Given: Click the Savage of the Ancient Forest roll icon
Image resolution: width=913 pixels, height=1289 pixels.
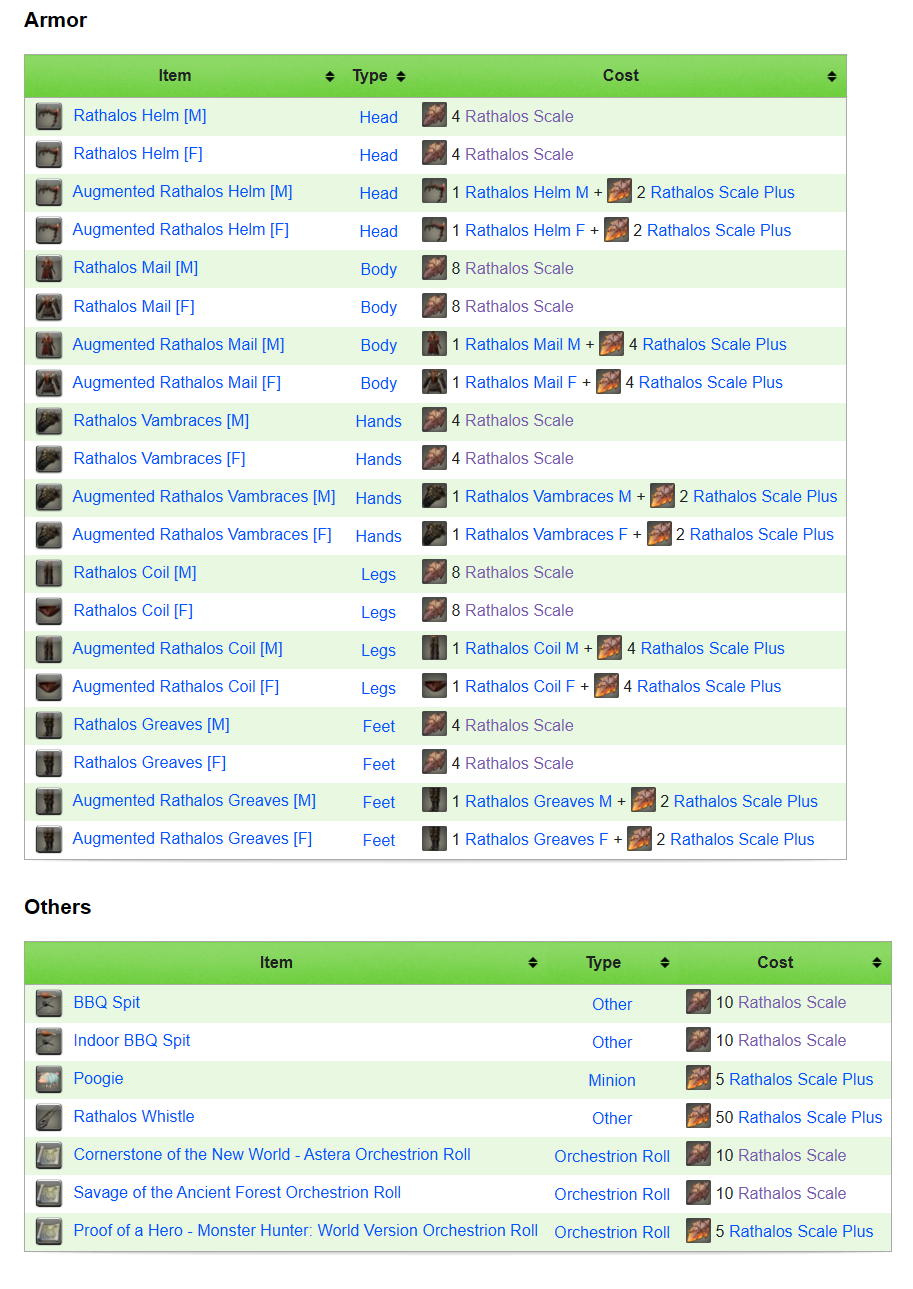Looking at the screenshot, I should click(x=49, y=1193).
